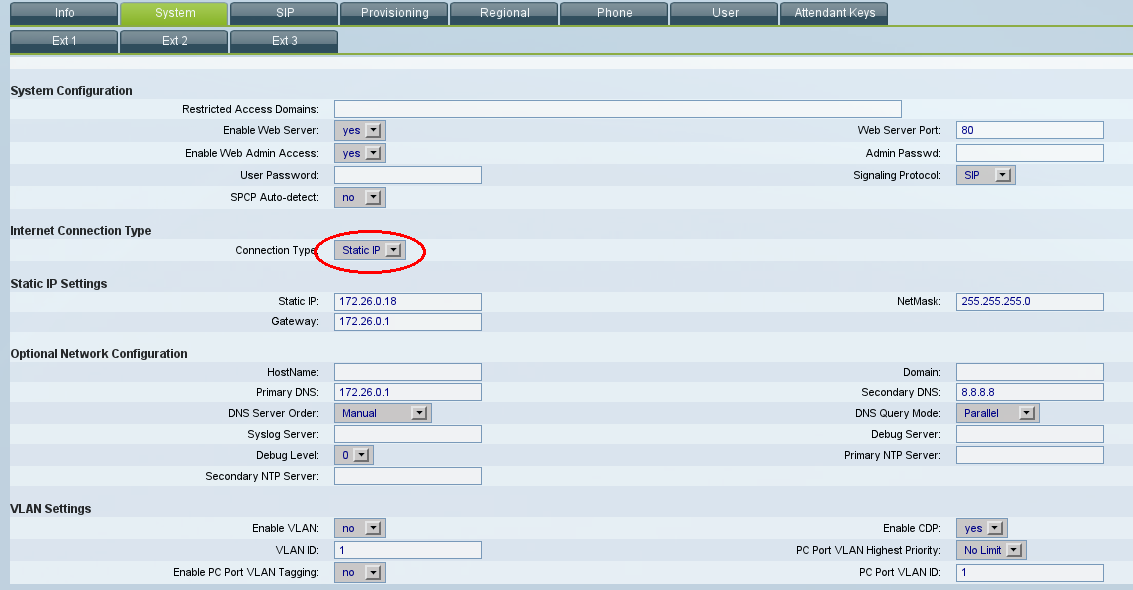Open the Connection Type dropdown
The image size is (1133, 590).
(x=369, y=251)
